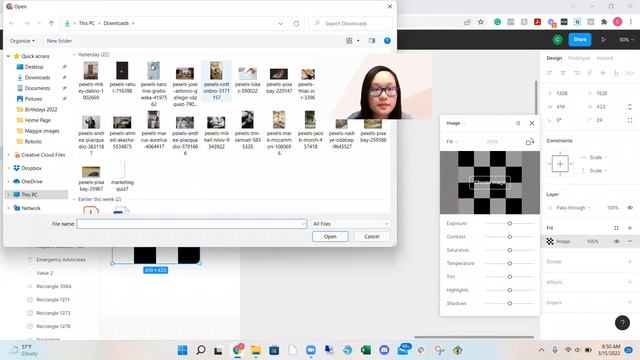Viewport: 640px width, 360px height.
Task: Click the Figma present play icon
Action: point(603,40)
